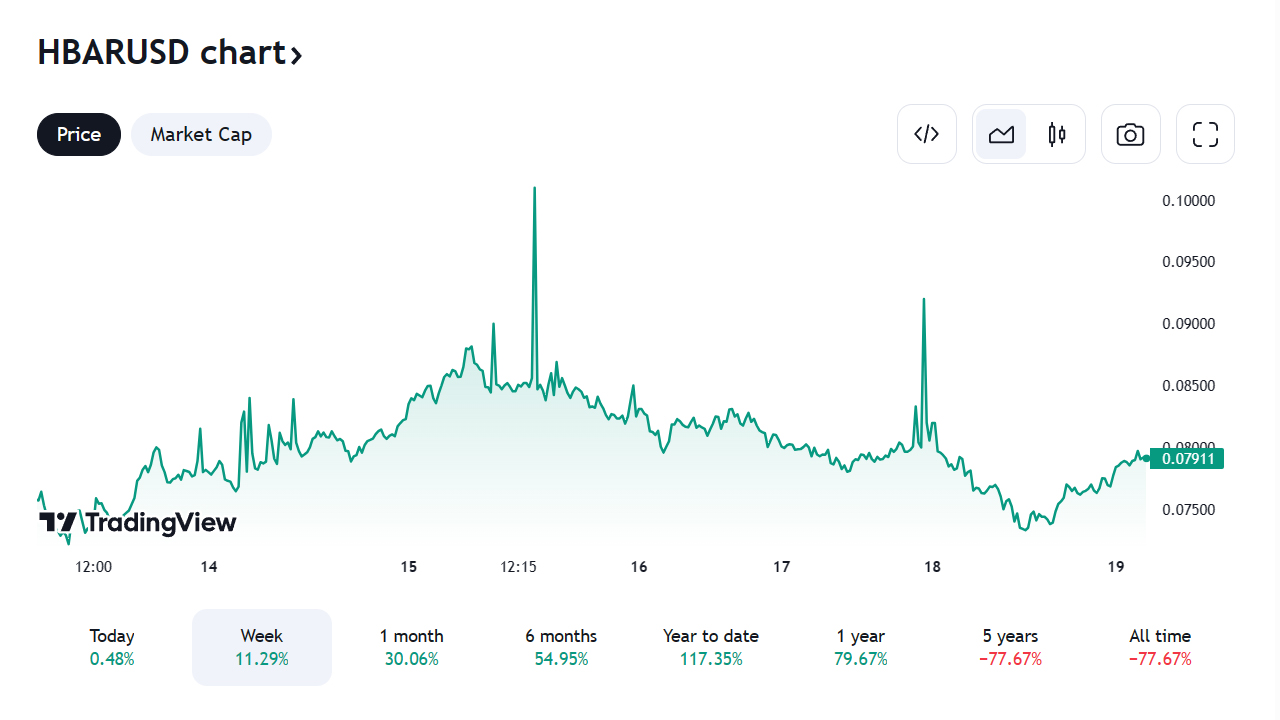The height and width of the screenshot is (720, 1280).
Task: Select the Price toggle
Action: click(x=79, y=134)
